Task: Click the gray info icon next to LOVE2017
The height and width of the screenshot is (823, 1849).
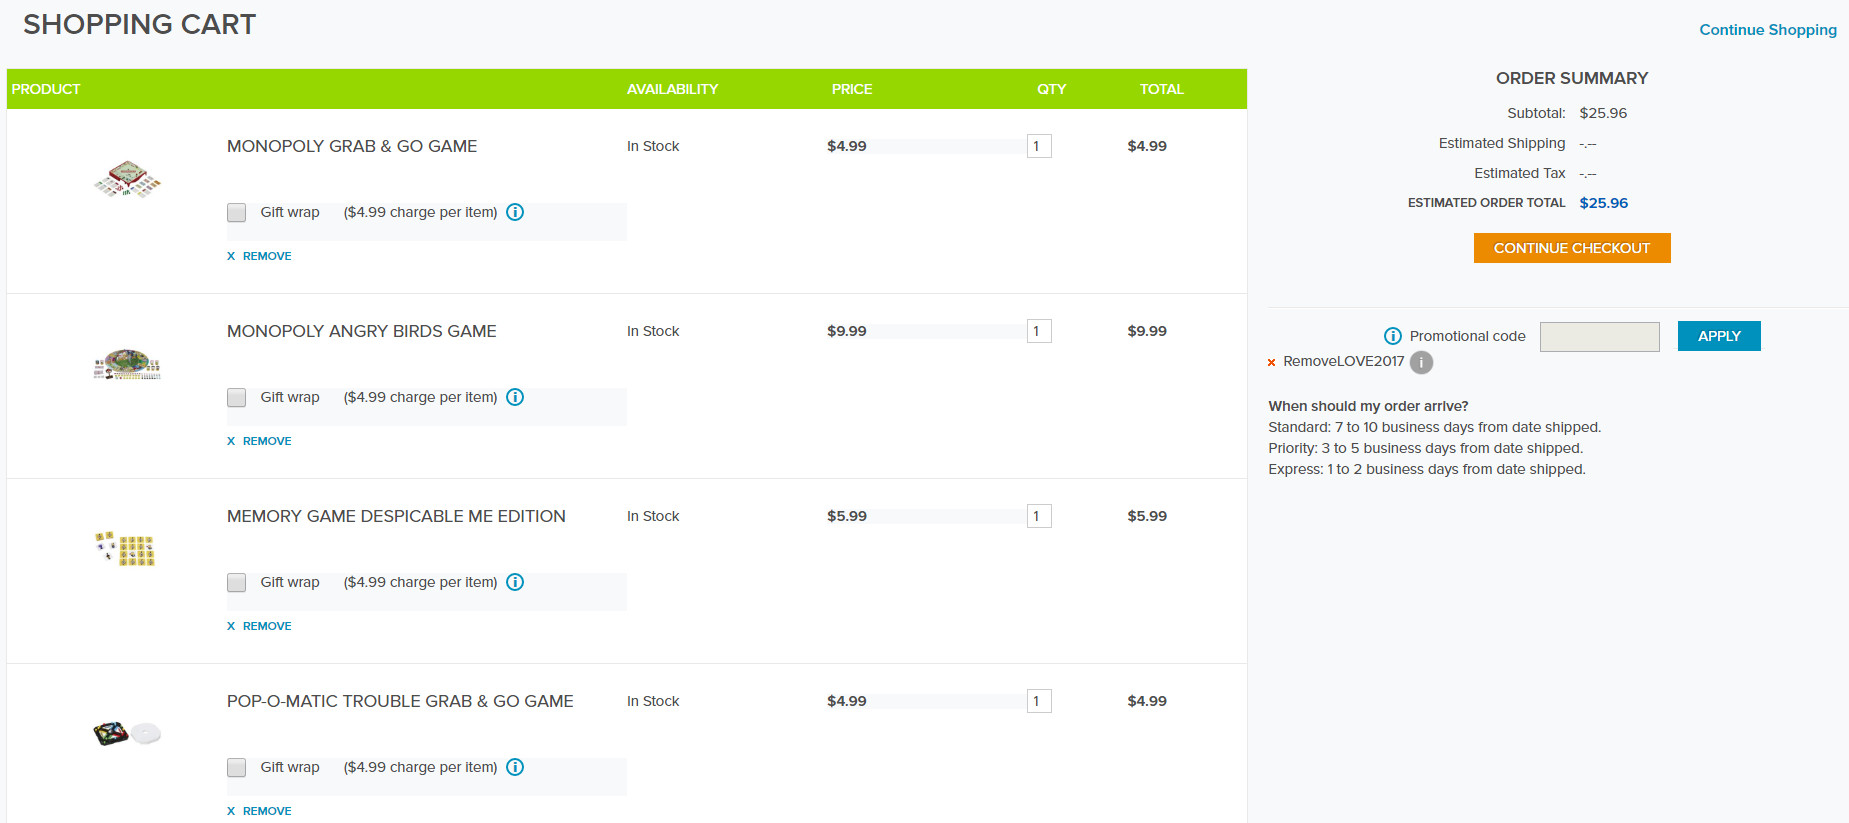Action: pos(1421,362)
